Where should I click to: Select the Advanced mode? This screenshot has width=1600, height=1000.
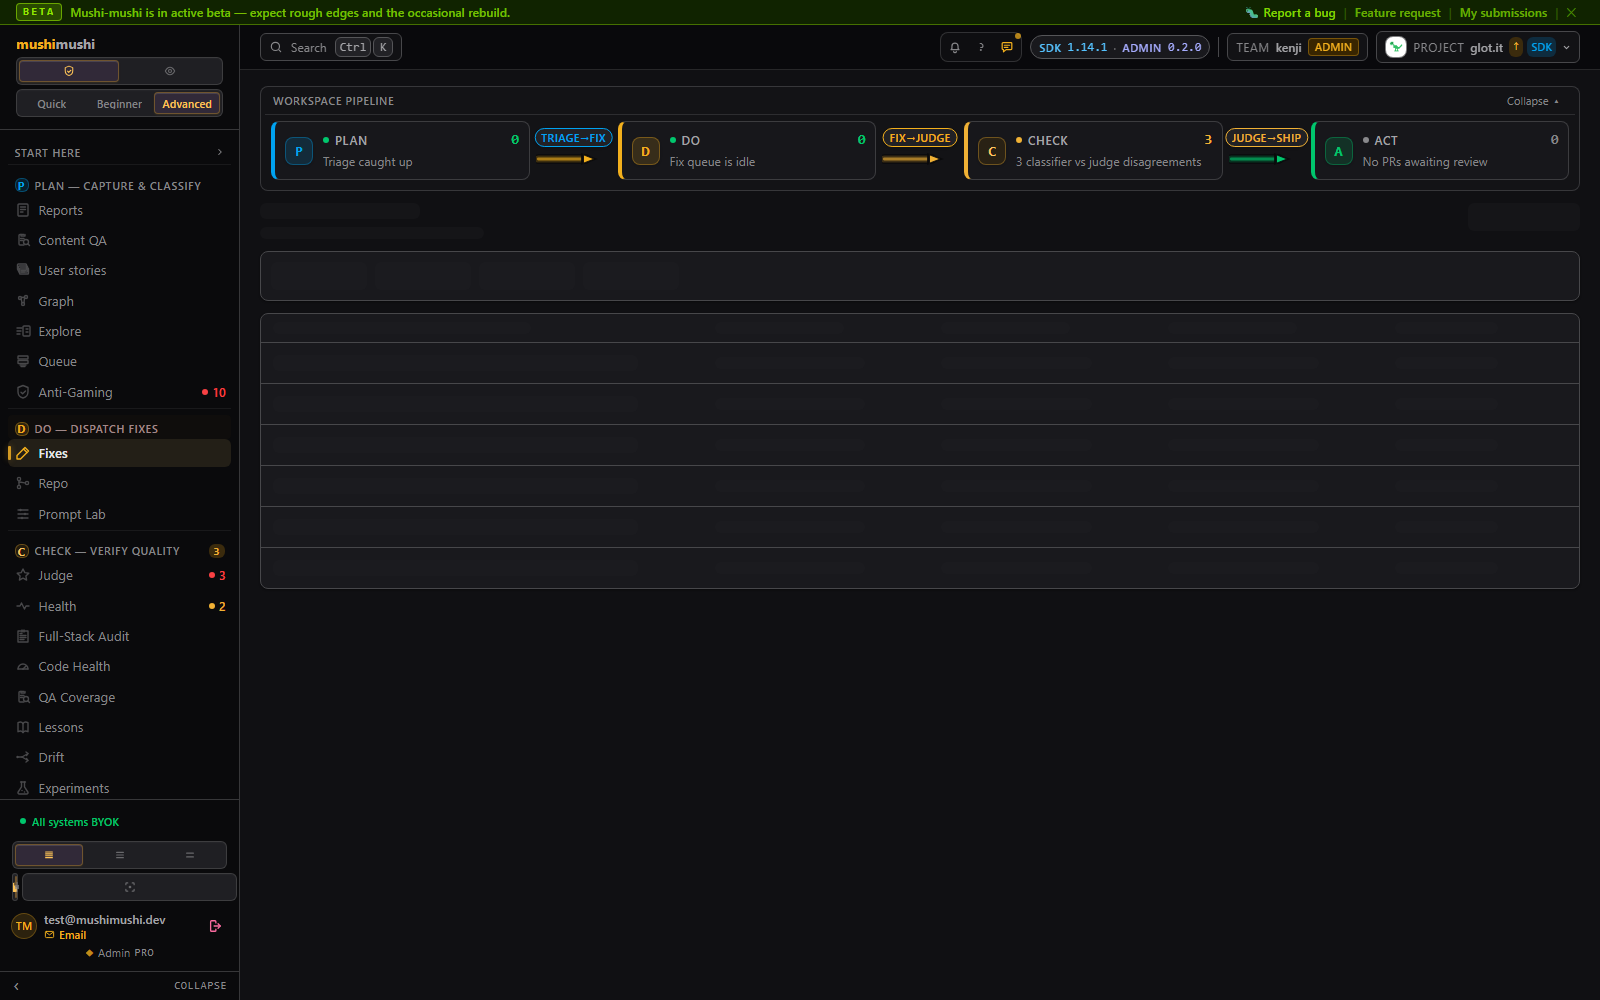point(187,104)
